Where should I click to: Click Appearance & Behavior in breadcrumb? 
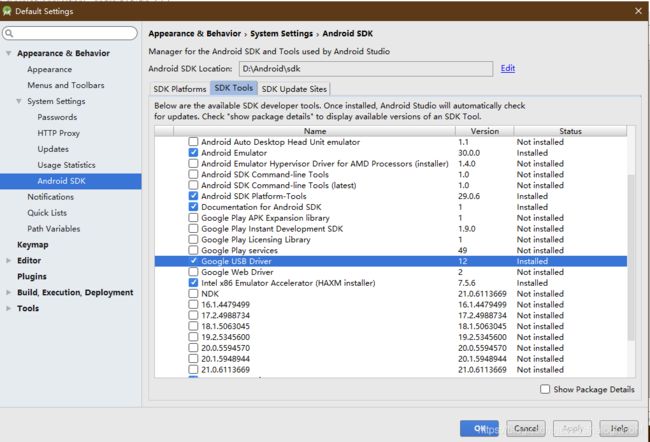[194, 34]
